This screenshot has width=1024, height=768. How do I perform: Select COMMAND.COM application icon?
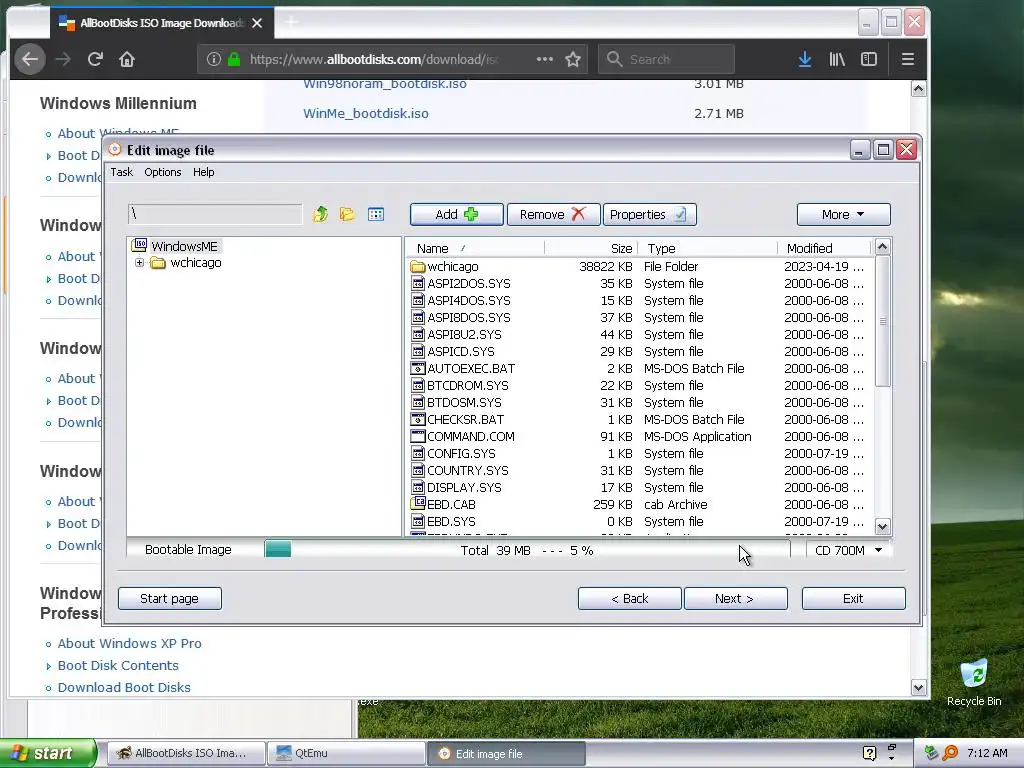pos(418,436)
